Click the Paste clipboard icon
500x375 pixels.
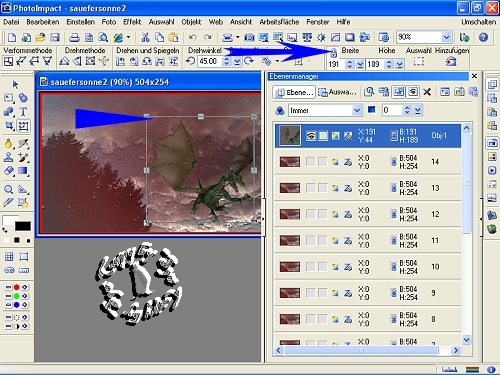[173, 37]
